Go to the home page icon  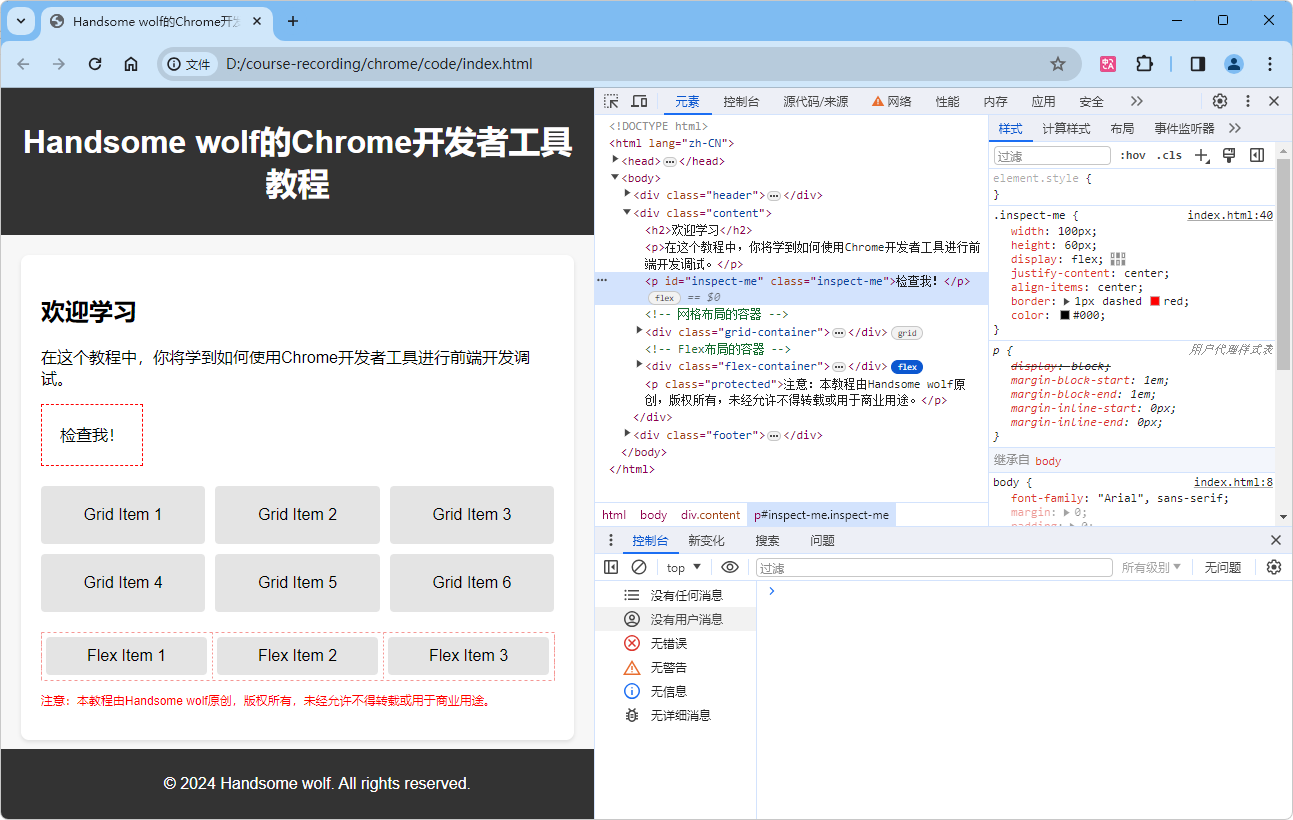(x=130, y=64)
